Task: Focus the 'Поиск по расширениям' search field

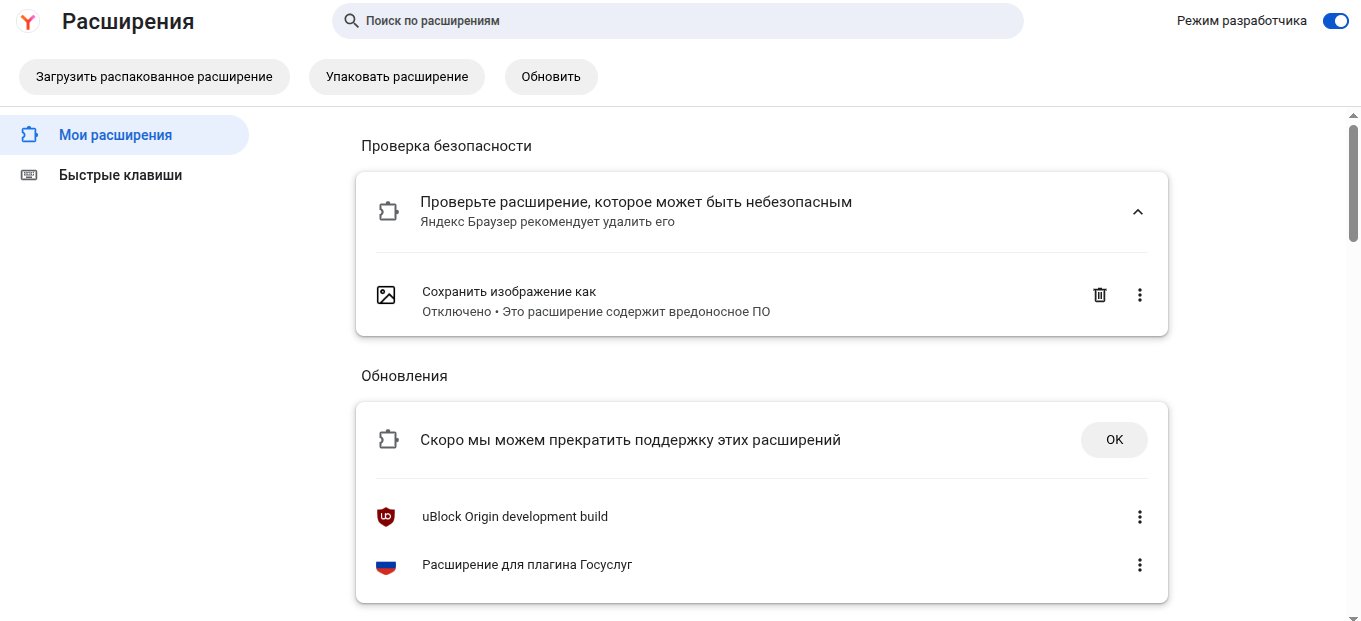Action: 680,21
